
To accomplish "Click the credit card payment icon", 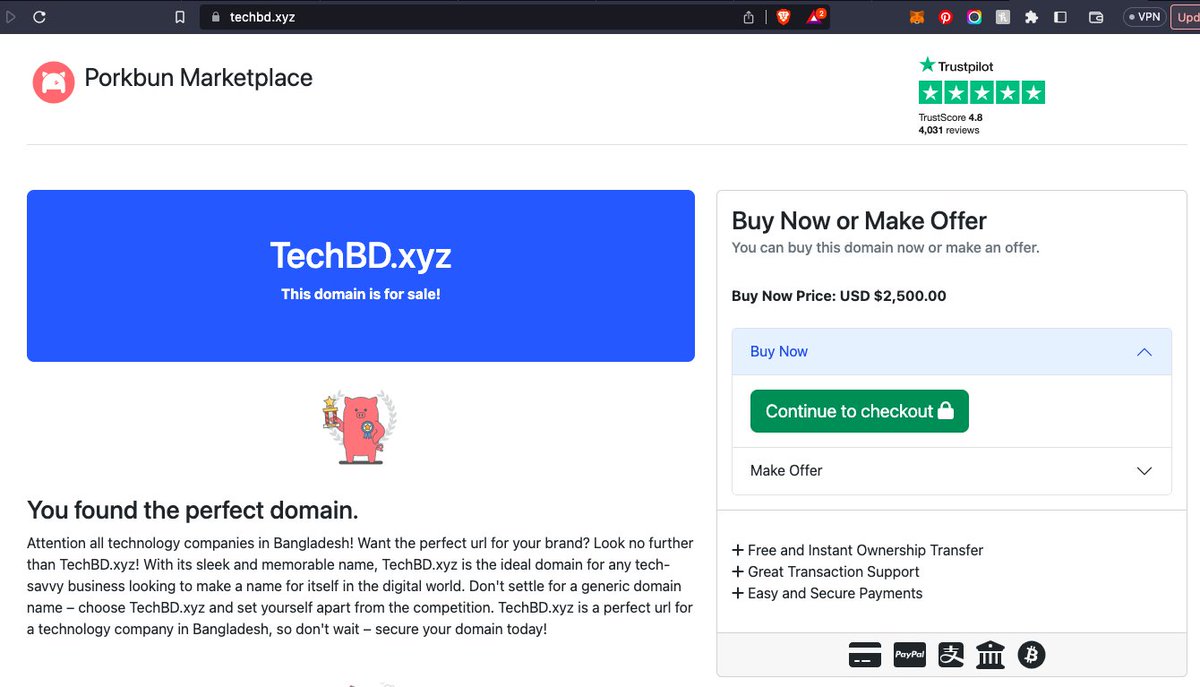I will (865, 655).
